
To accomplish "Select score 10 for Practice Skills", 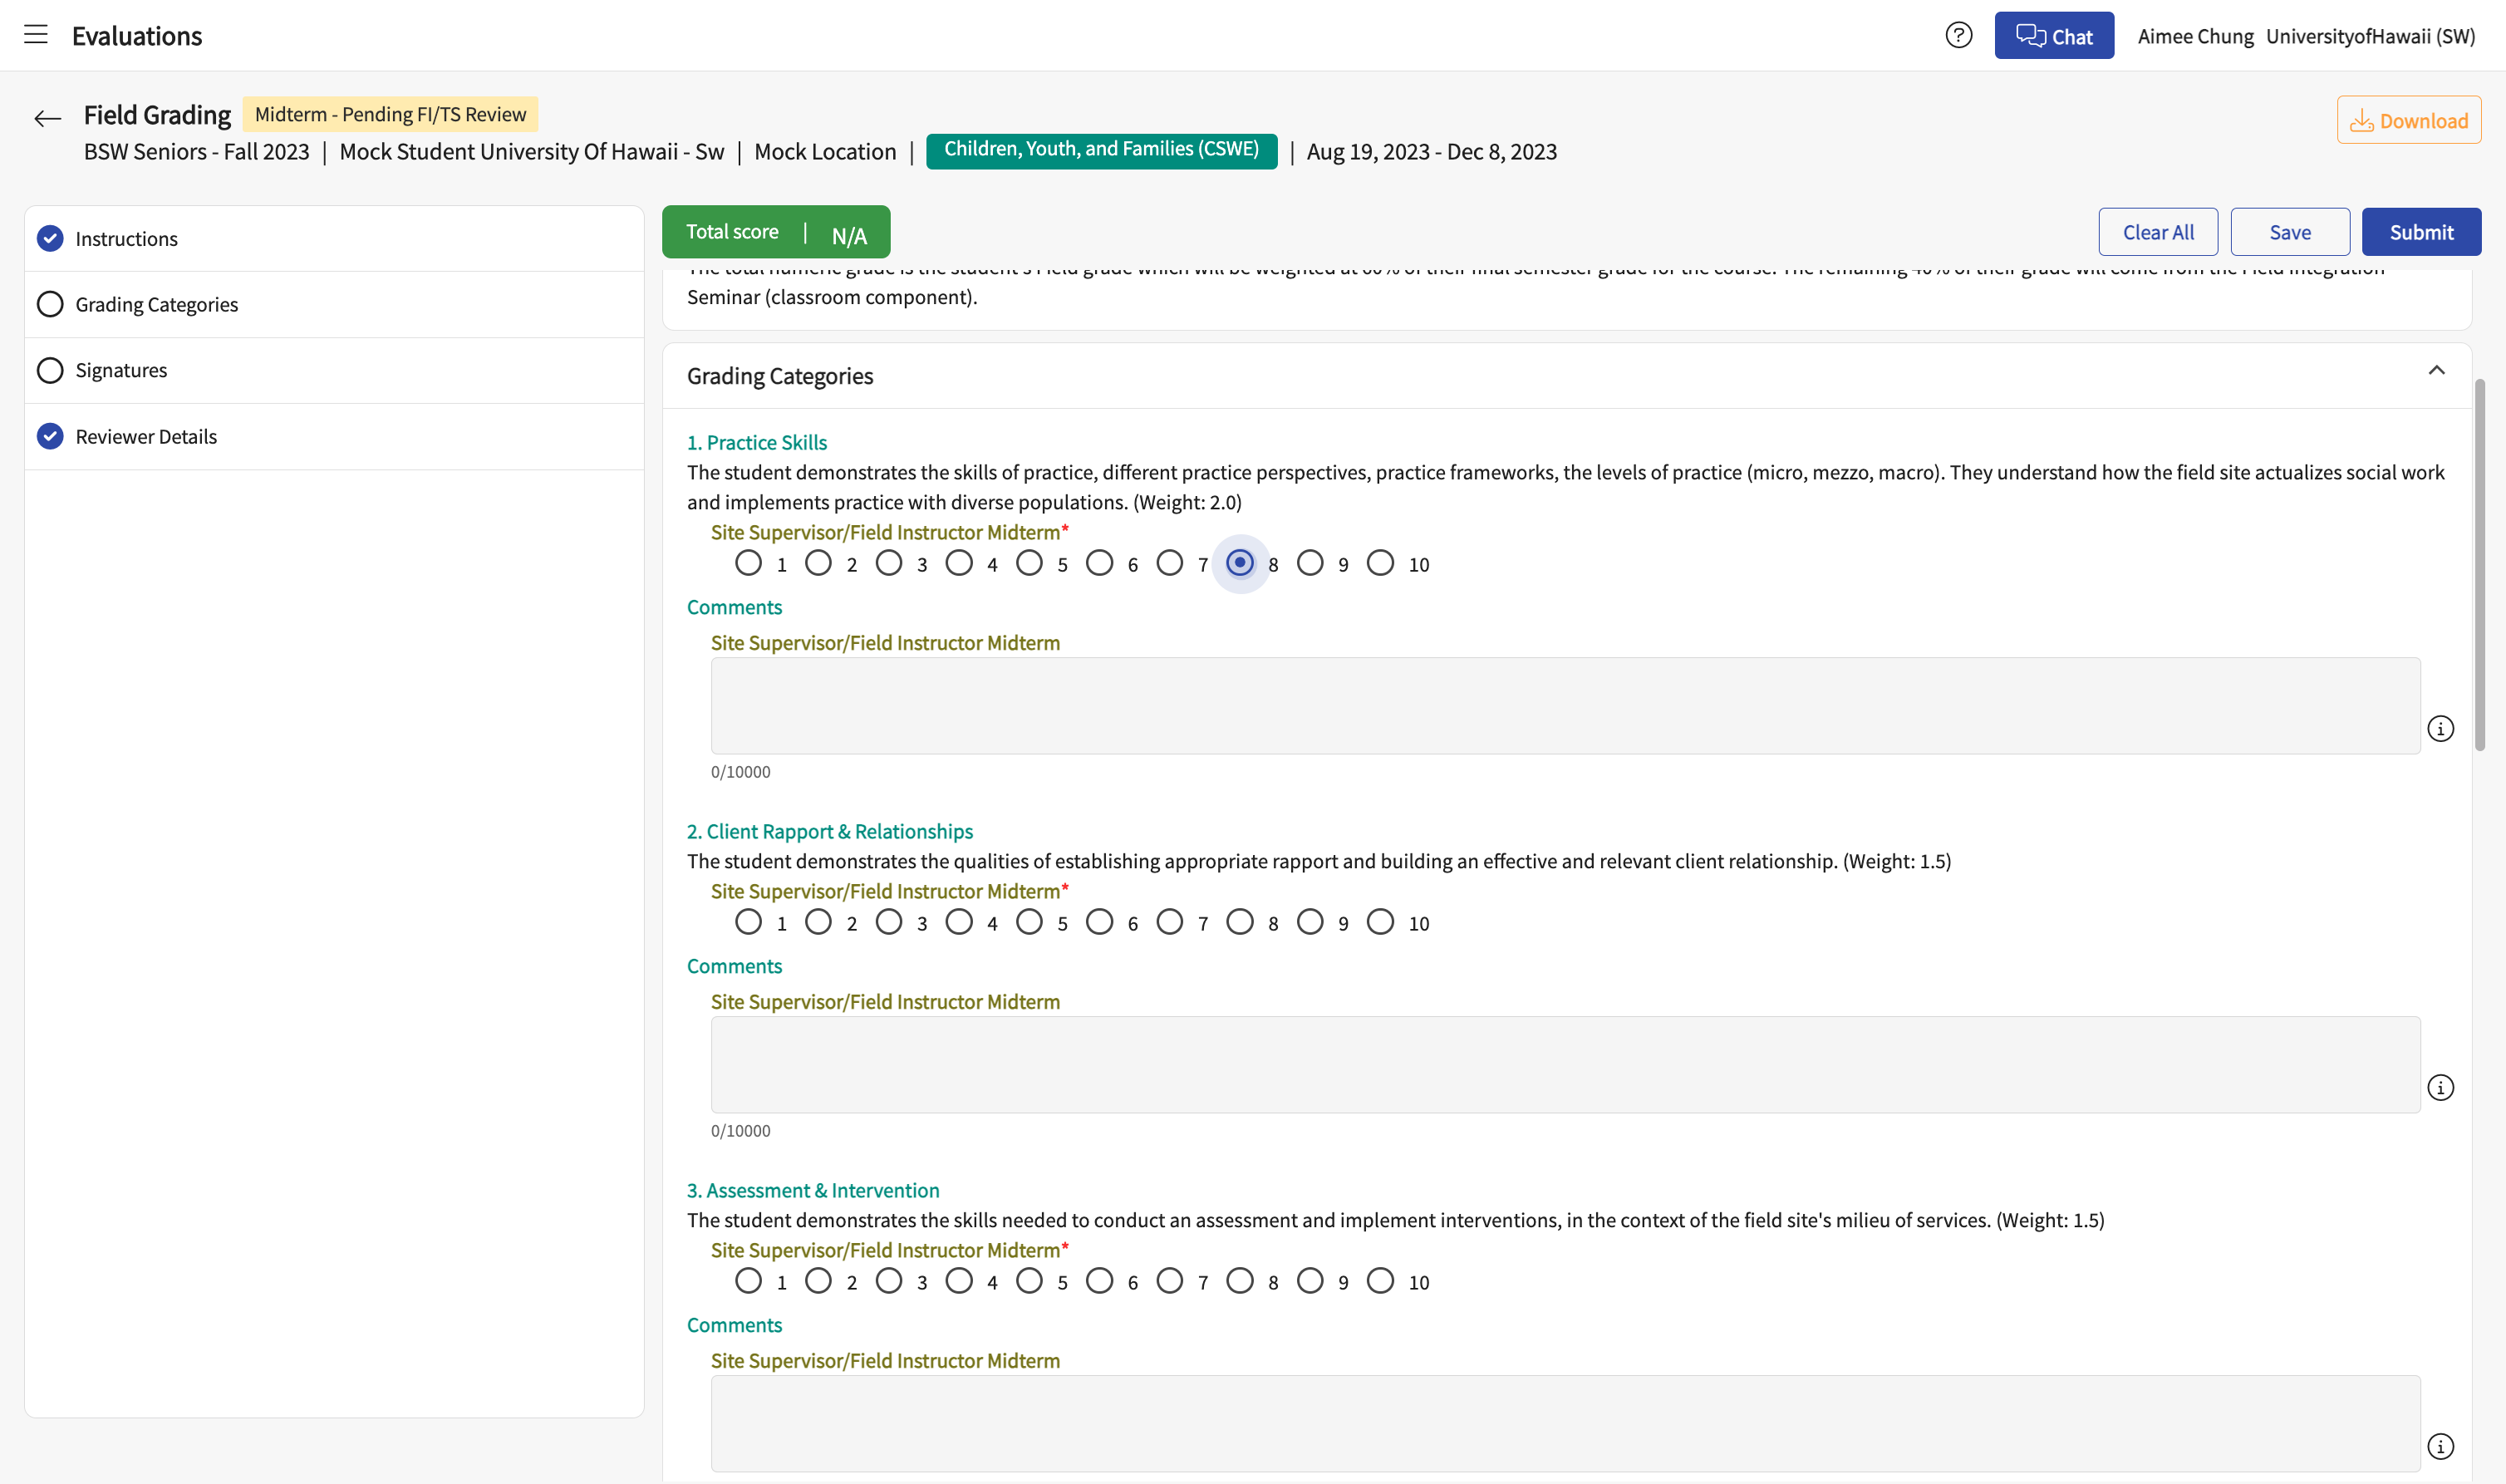I will 1380,564.
